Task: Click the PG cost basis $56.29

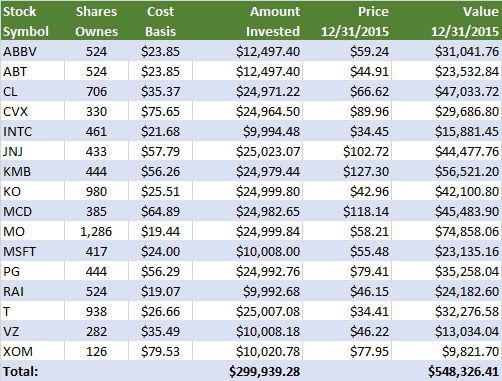Action: tap(160, 271)
